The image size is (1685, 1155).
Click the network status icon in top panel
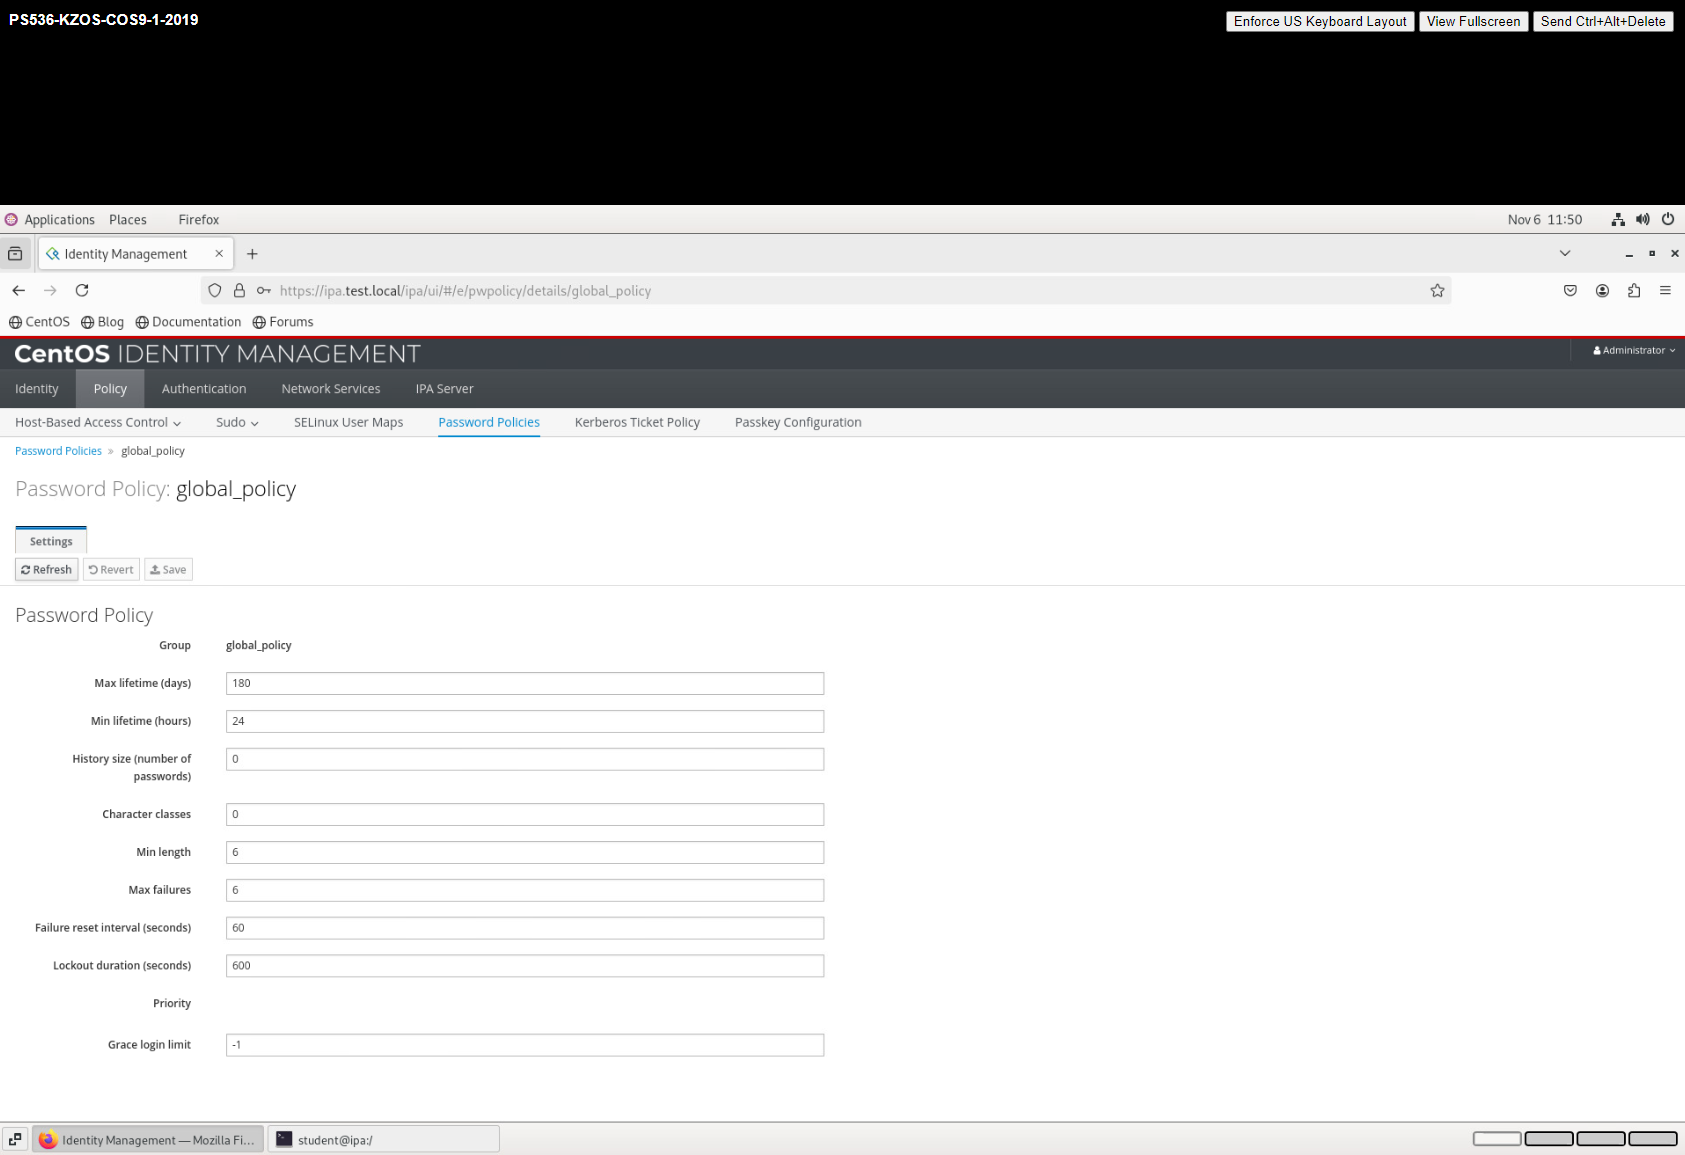coord(1618,220)
